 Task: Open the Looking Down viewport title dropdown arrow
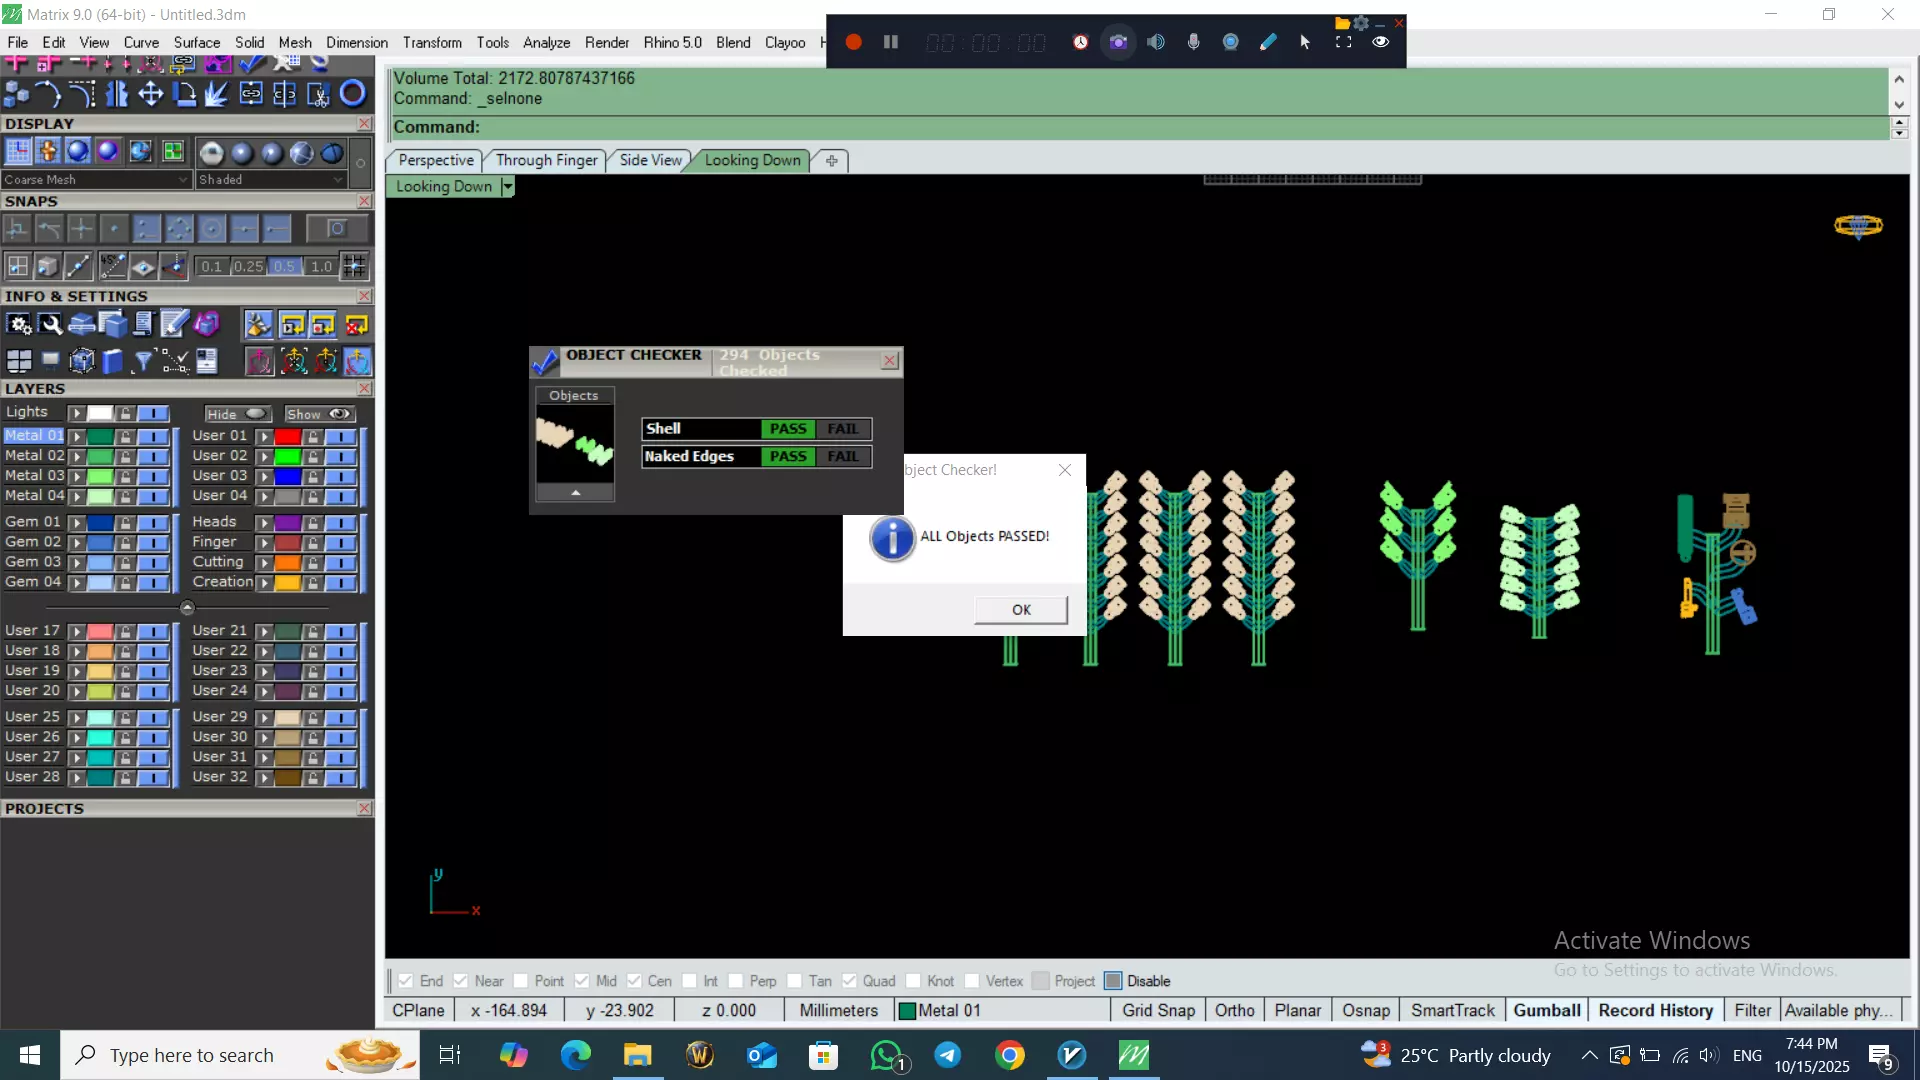coord(508,187)
